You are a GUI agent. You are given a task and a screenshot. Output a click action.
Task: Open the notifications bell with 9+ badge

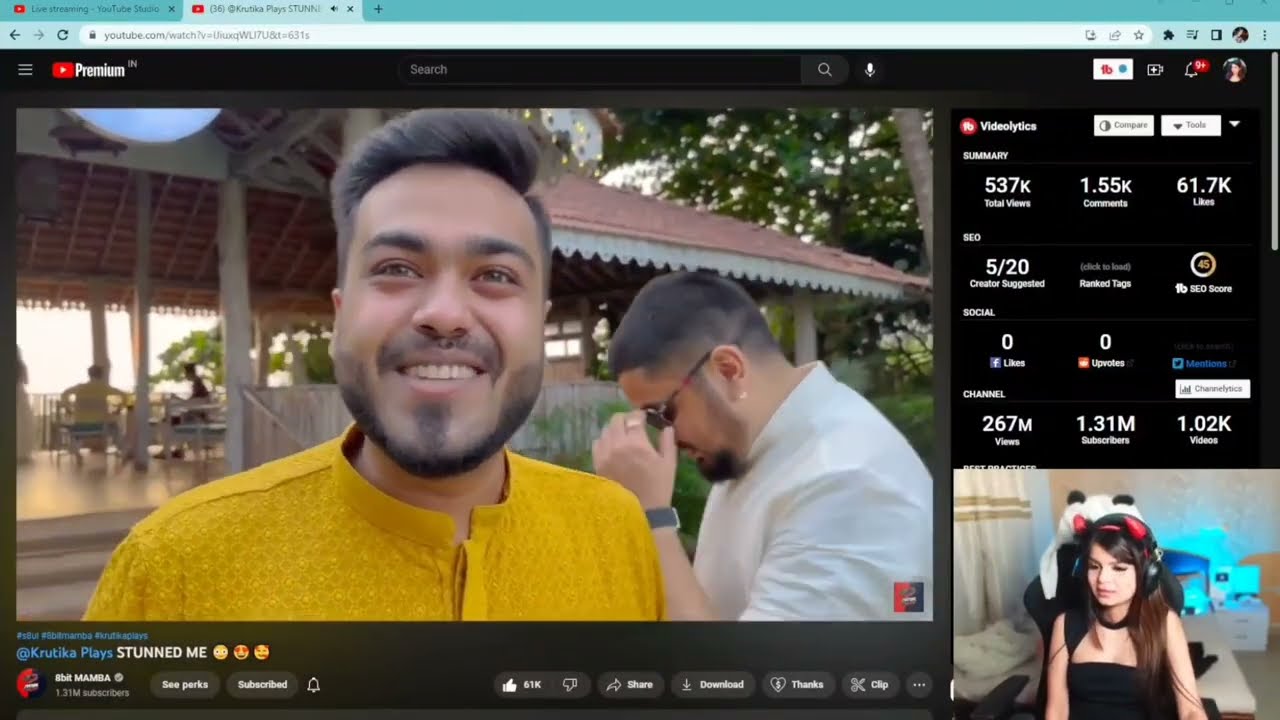click(1193, 69)
